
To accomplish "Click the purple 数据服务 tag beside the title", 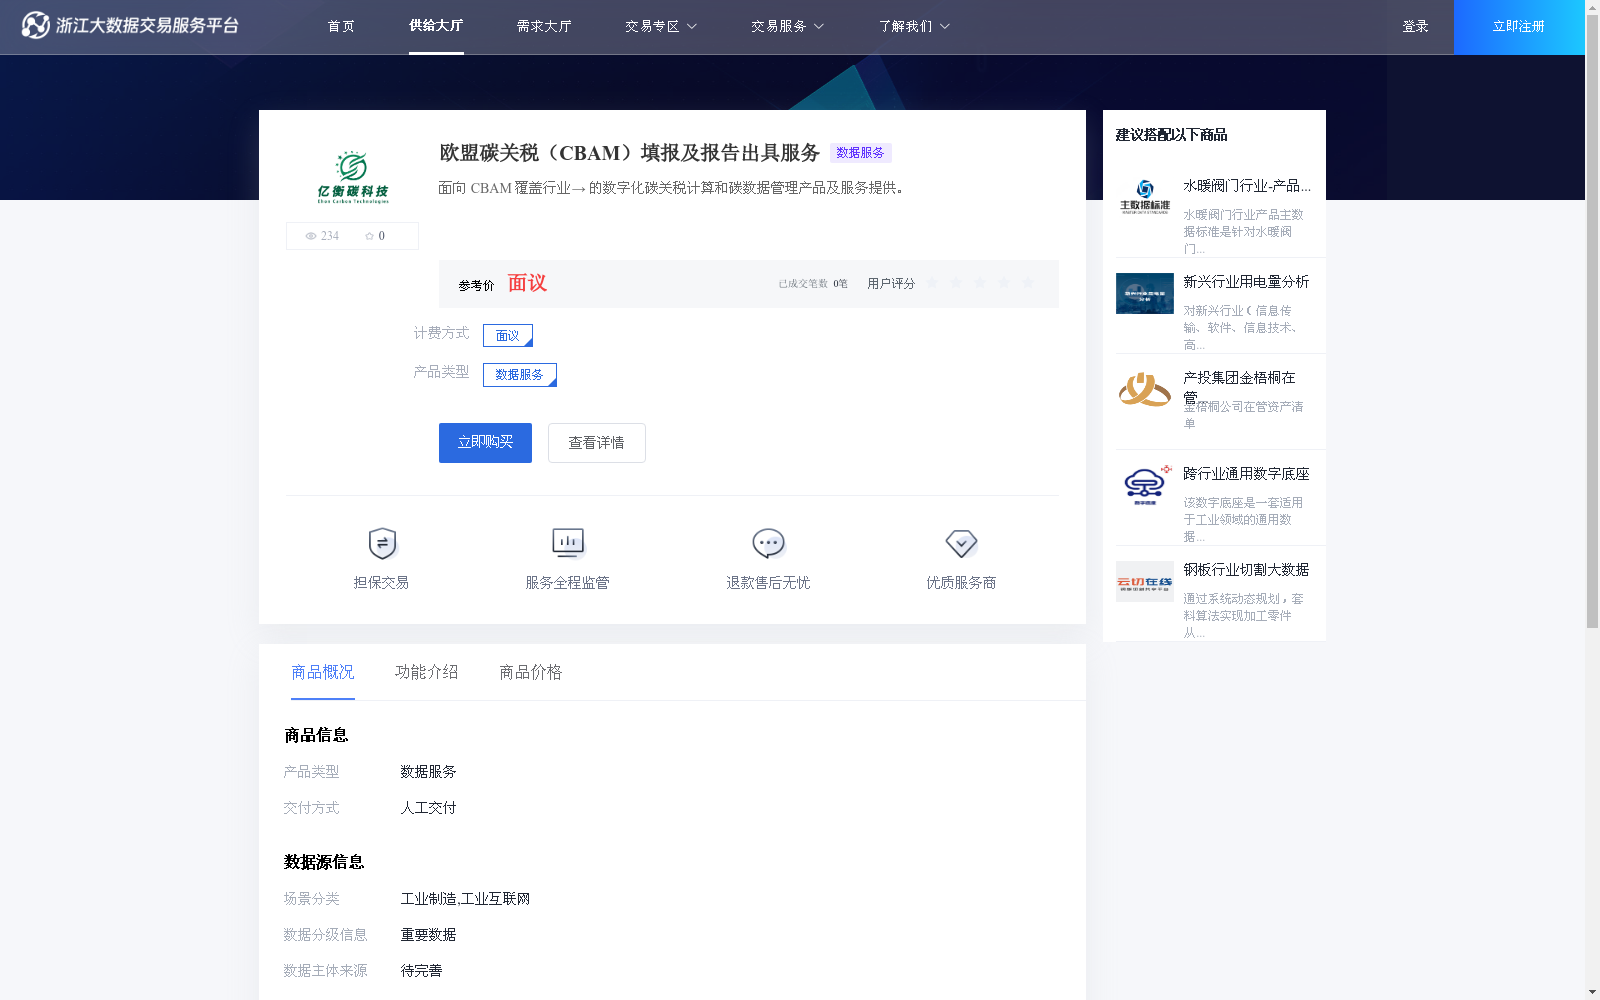I will point(860,153).
